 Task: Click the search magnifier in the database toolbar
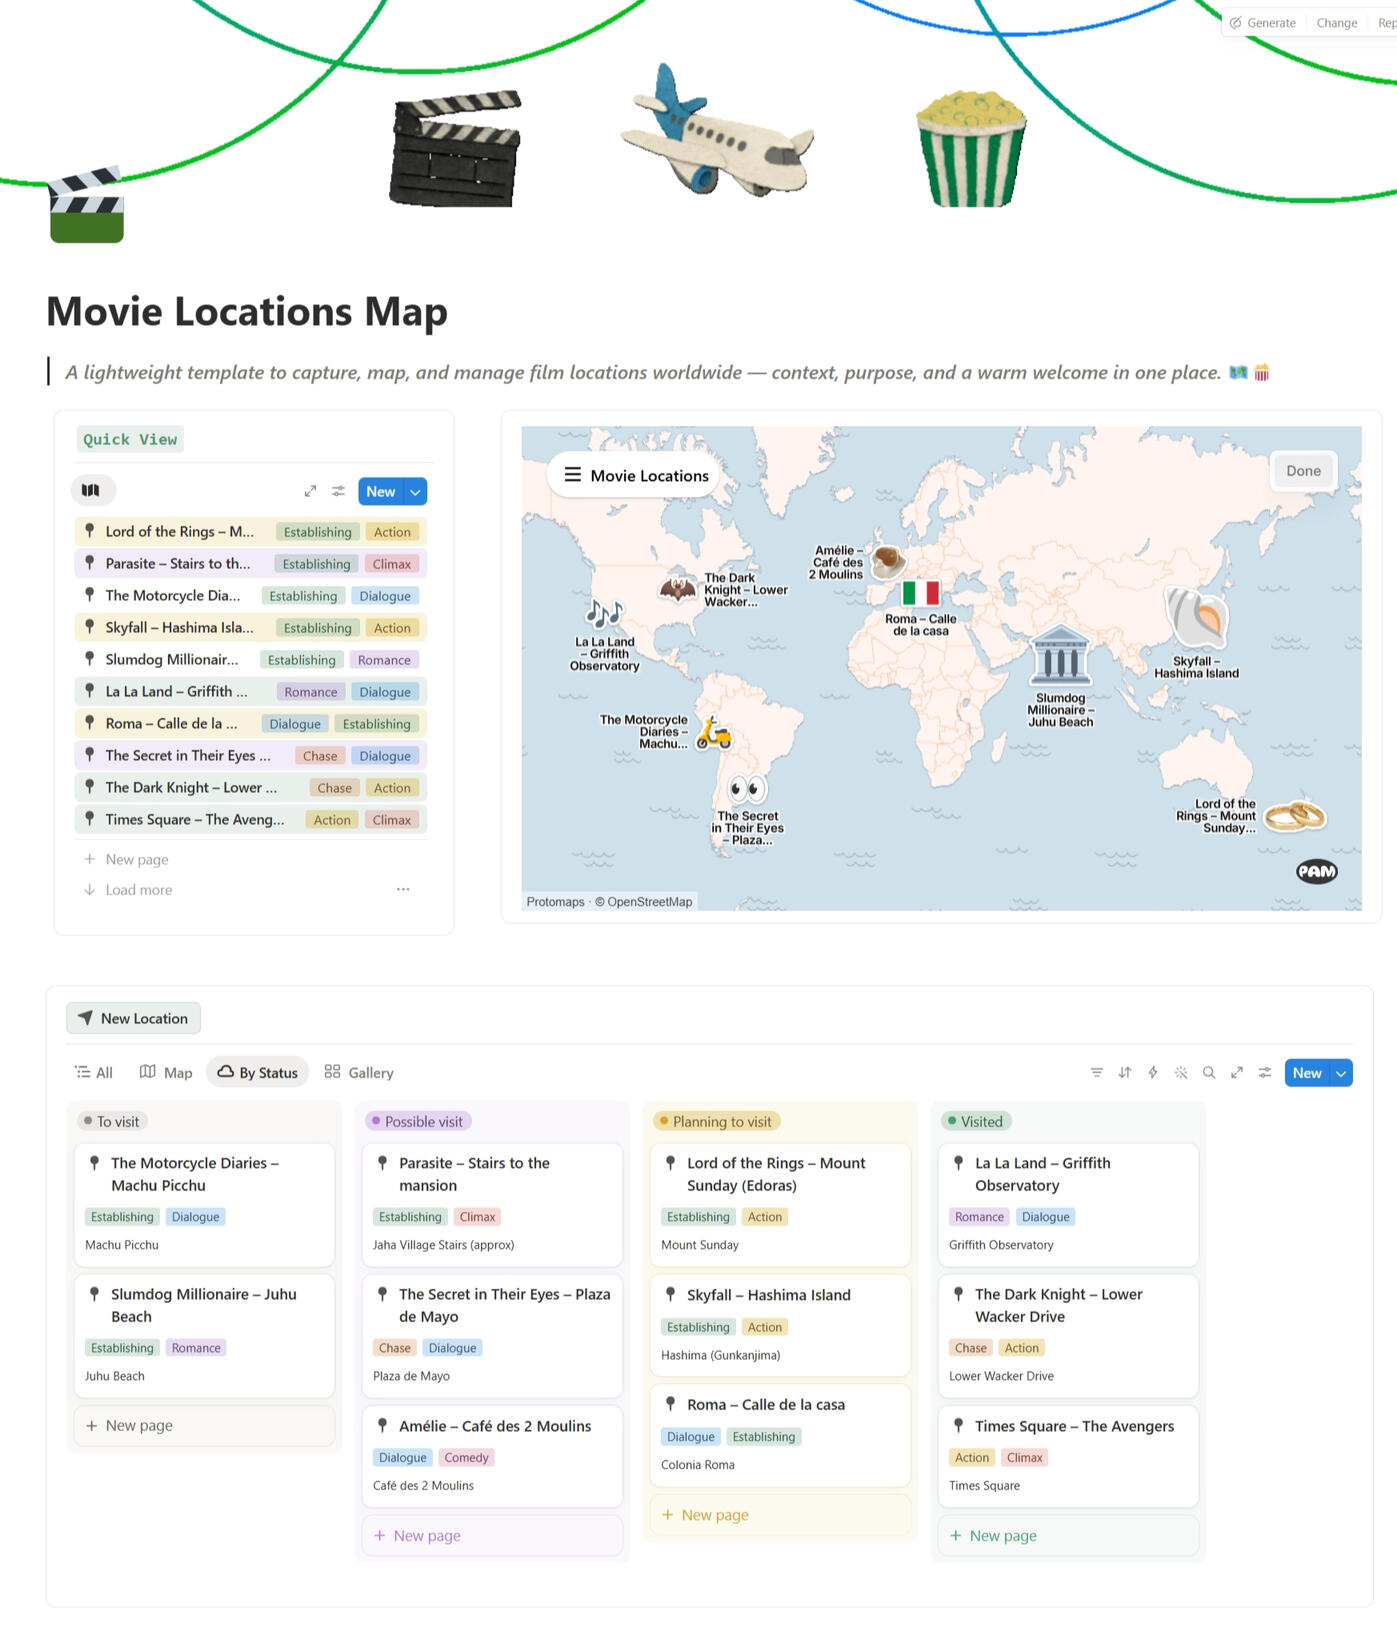coord(1208,1073)
